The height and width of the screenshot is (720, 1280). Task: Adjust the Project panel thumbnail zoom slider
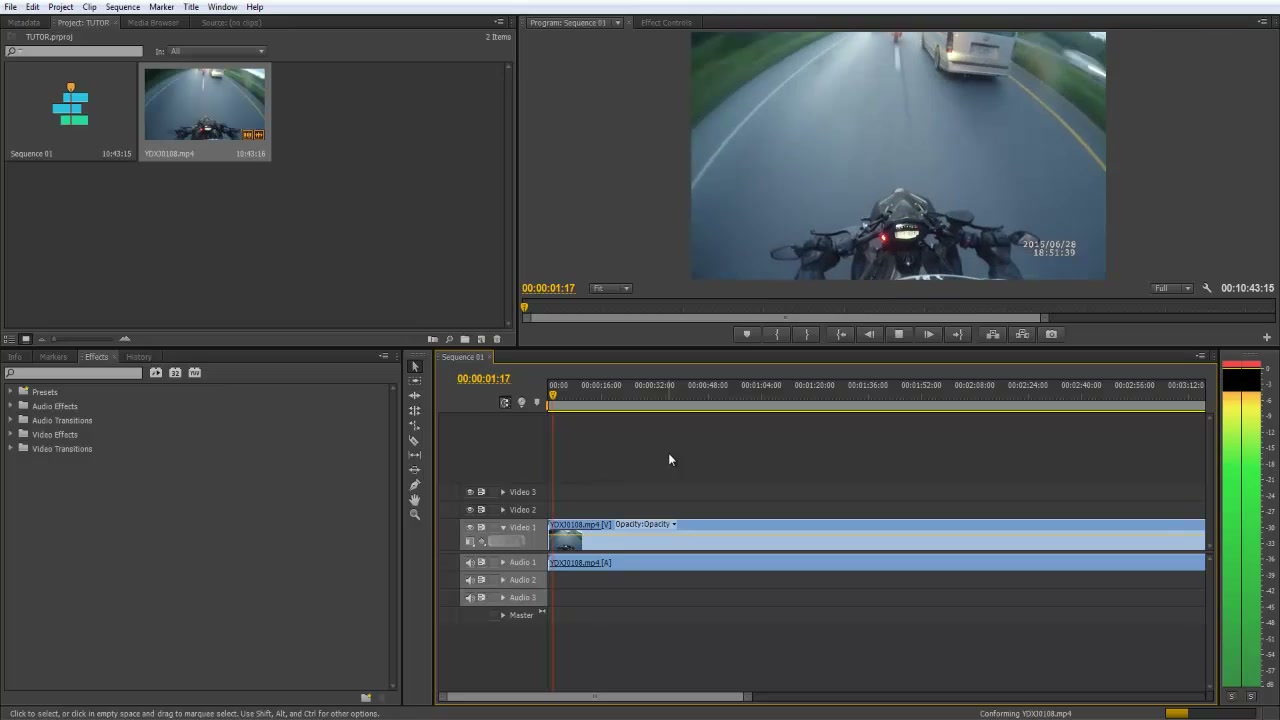point(85,339)
